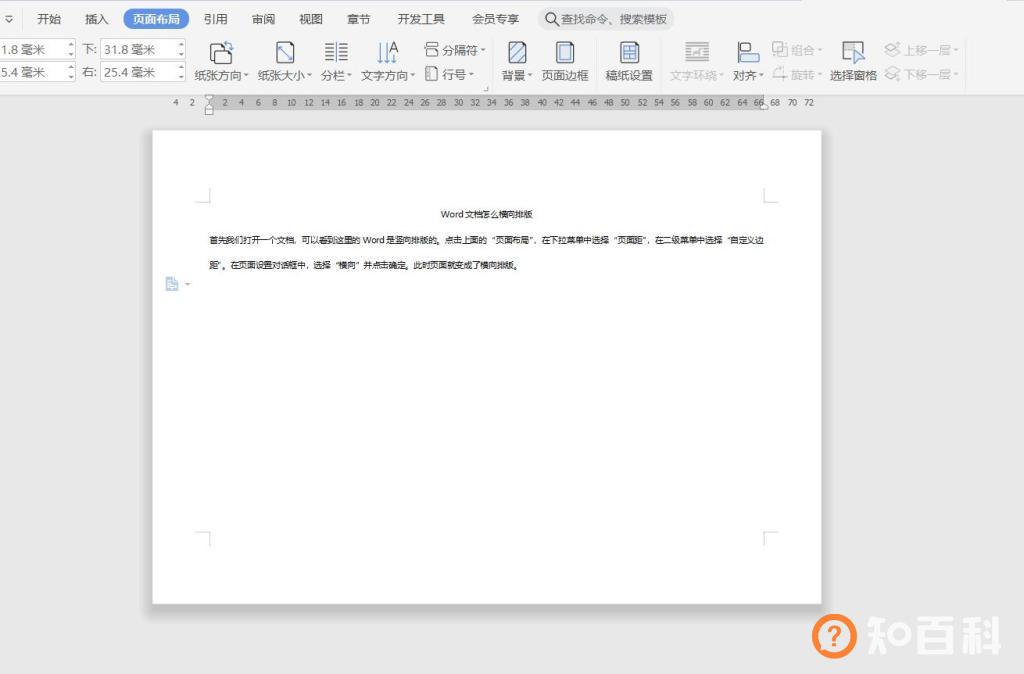The width and height of the screenshot is (1024, 674).
Task: Open the 分栏 columns icon
Action: tap(336, 52)
